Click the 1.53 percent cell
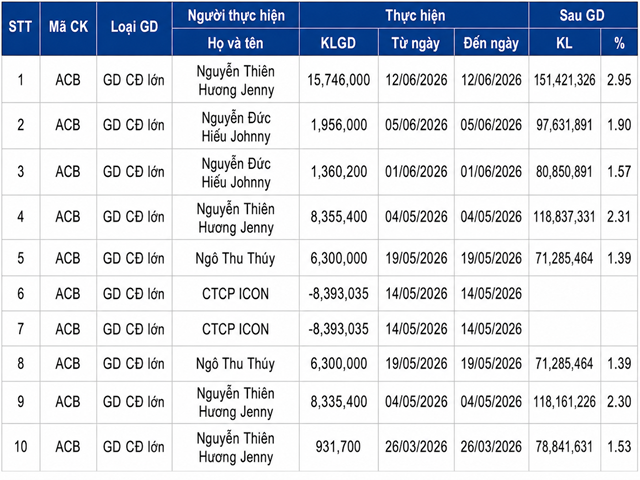Viewport: 640px width, 480px height. 619,447
